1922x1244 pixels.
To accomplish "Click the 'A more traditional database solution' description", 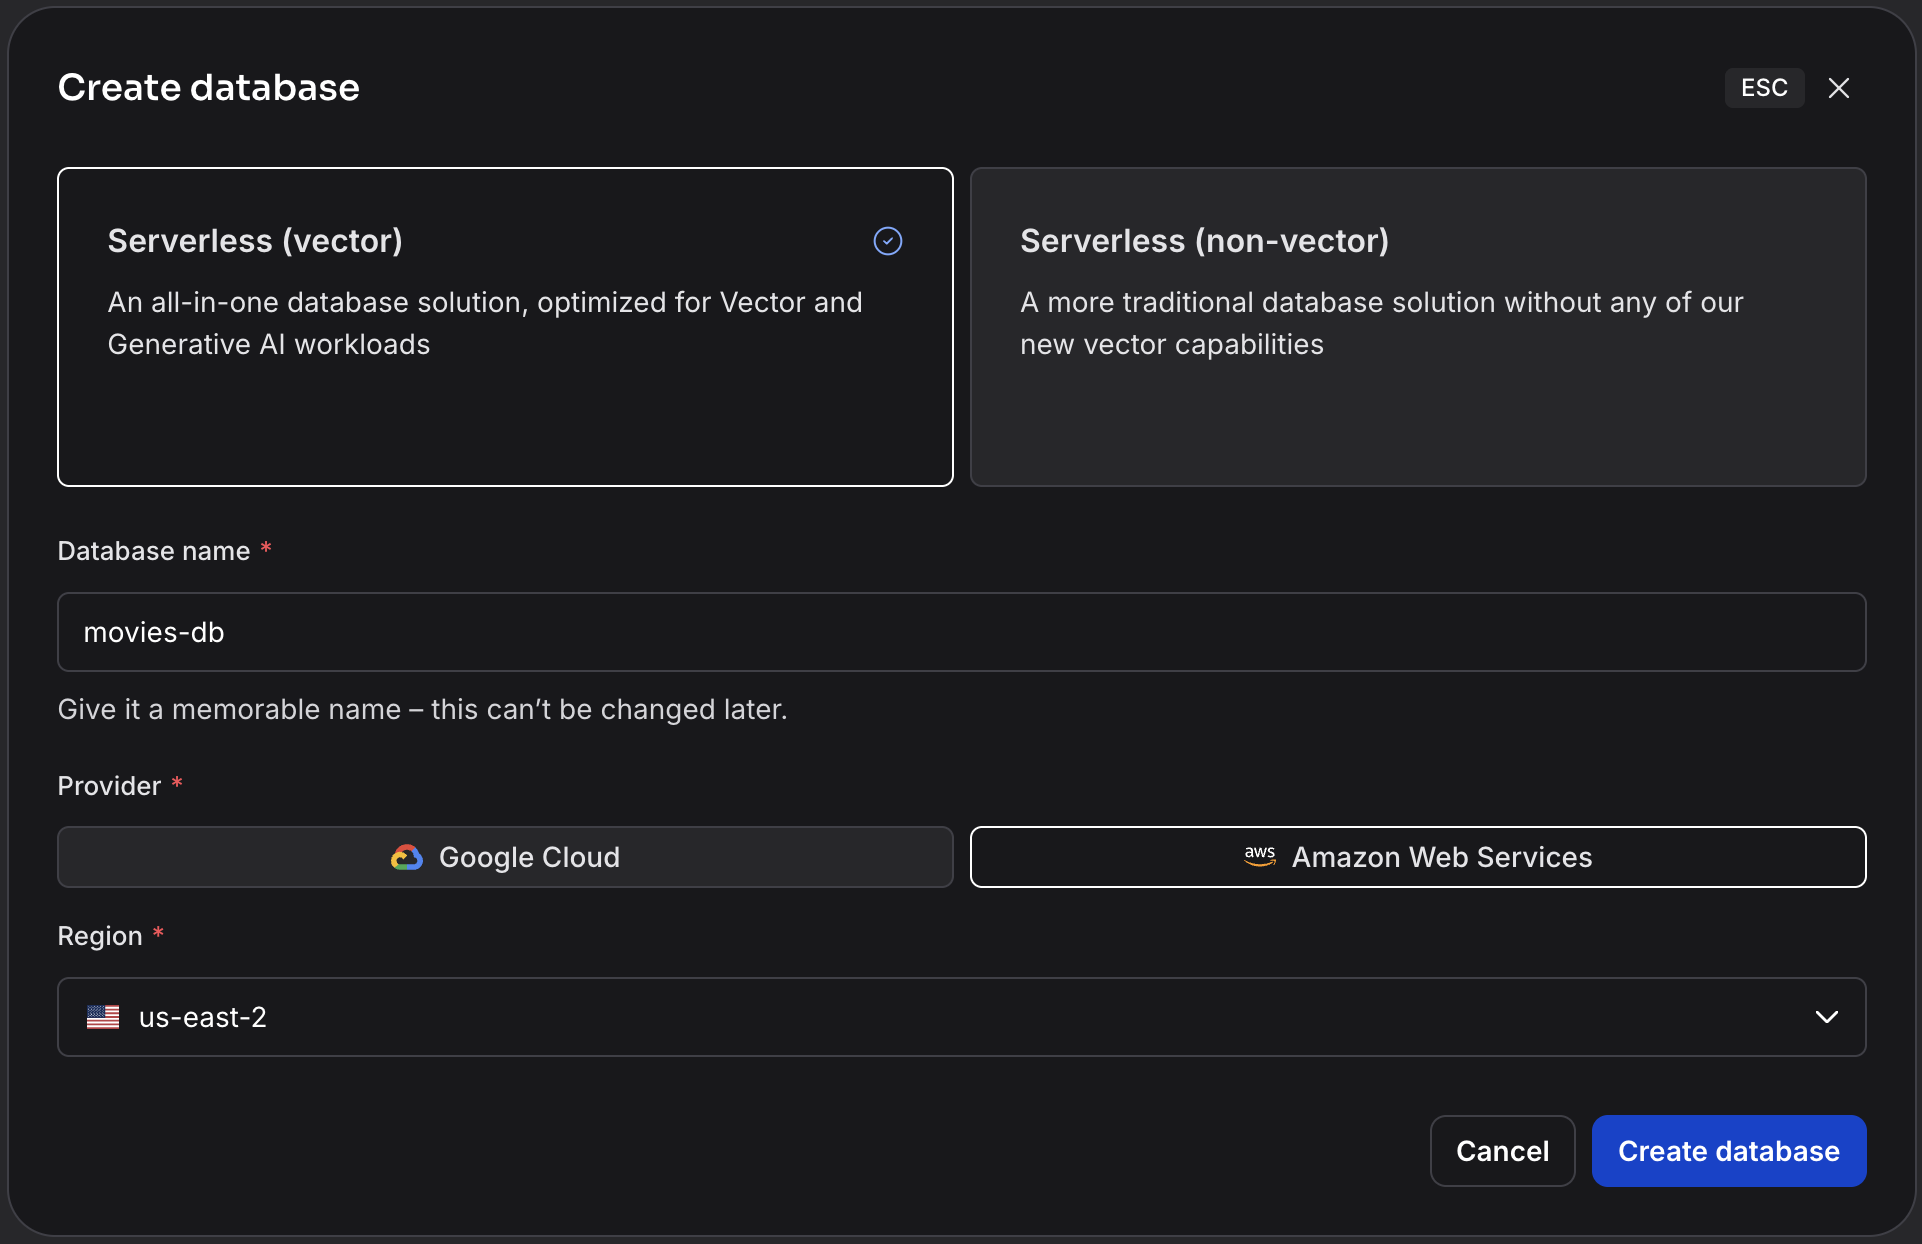I will tap(1382, 323).
